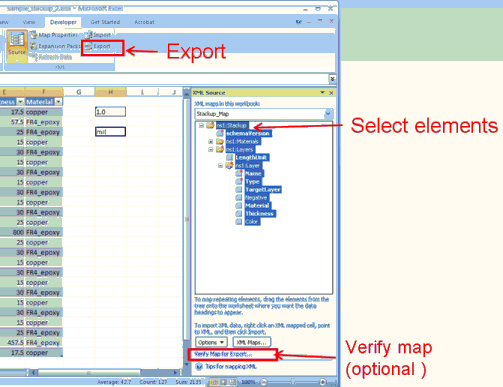Click the ns1:Materials folder icon
Viewport: 503px width, 387px height.
click(x=220, y=141)
